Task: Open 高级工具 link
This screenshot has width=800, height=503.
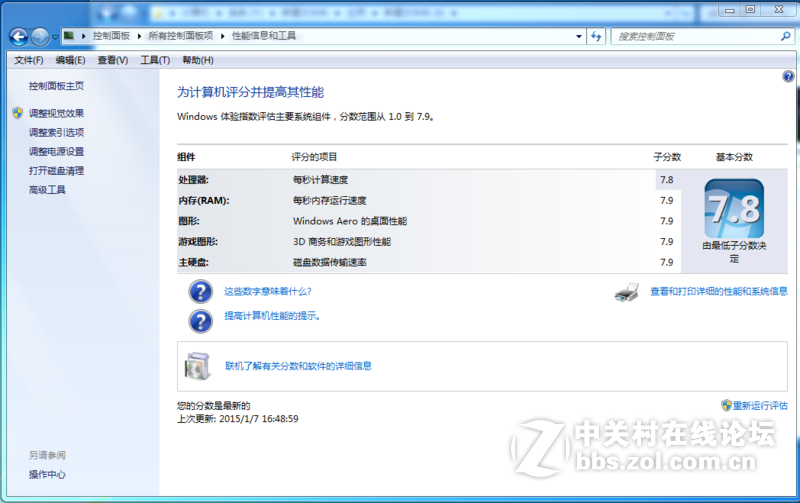Action: pos(47,190)
